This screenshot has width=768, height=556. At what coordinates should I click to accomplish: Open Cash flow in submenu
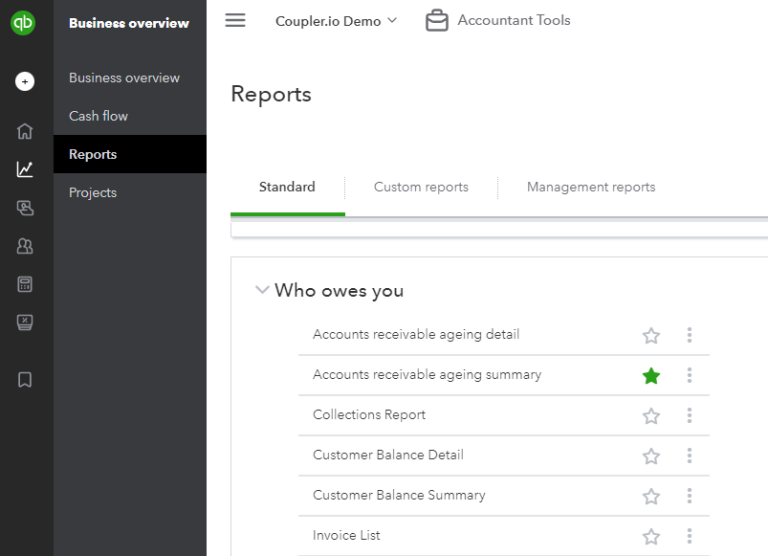click(x=98, y=116)
